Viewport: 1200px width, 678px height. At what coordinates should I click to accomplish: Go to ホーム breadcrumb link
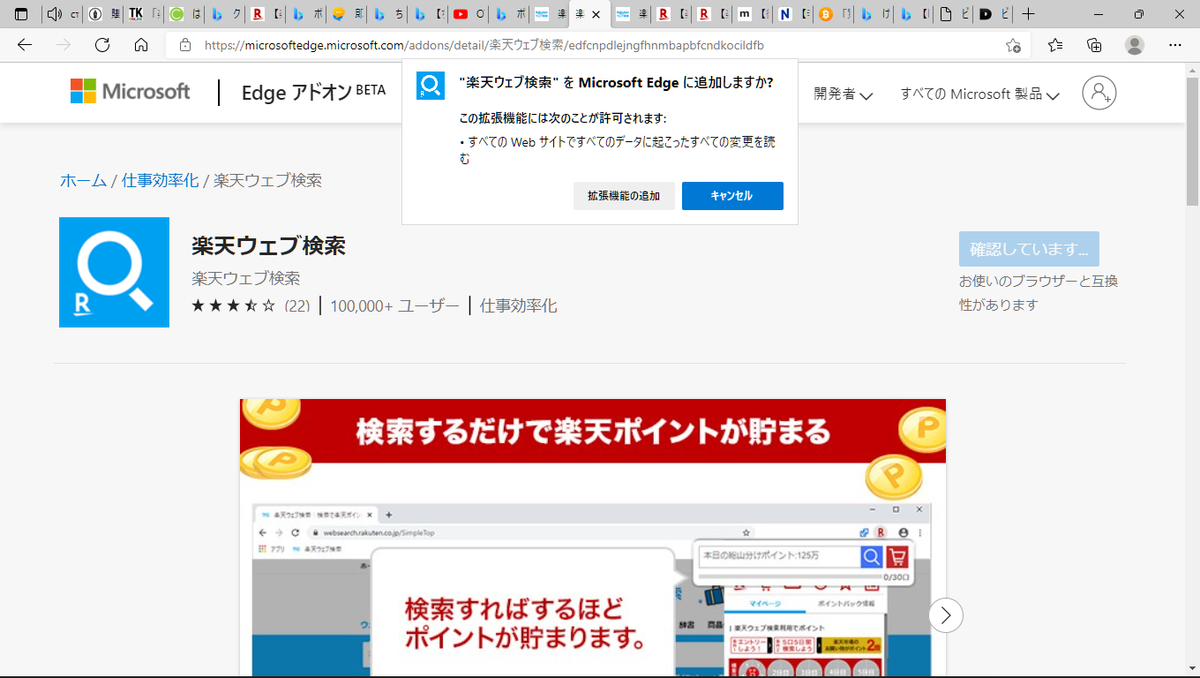tap(83, 181)
